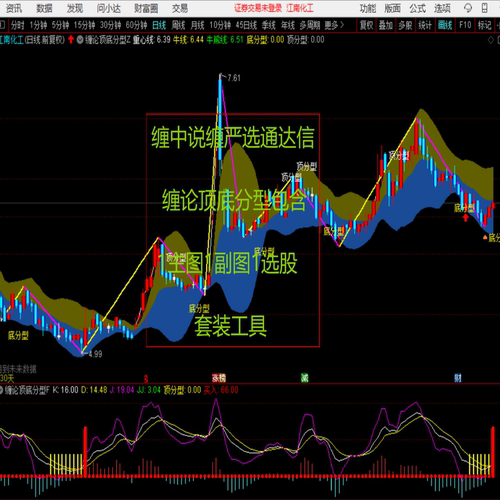This screenshot has height=500, width=500.
Task: Click the orange triangle signal marker near right edge
Action: [485, 237]
